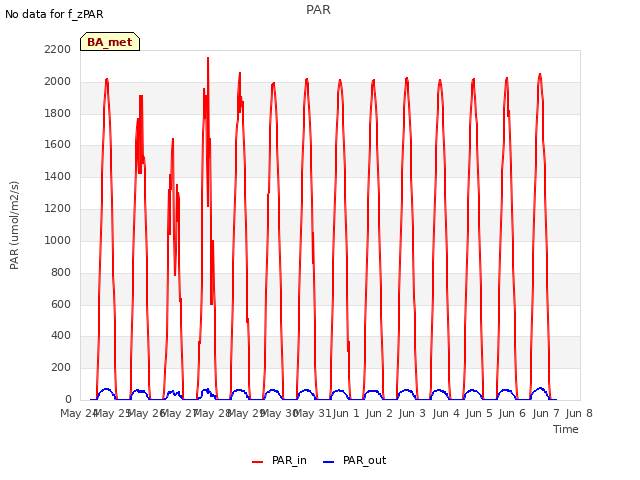Screen dimensions: 640x480
Task: Click the 1600 y-axis tick label
Action: (x=58, y=144)
